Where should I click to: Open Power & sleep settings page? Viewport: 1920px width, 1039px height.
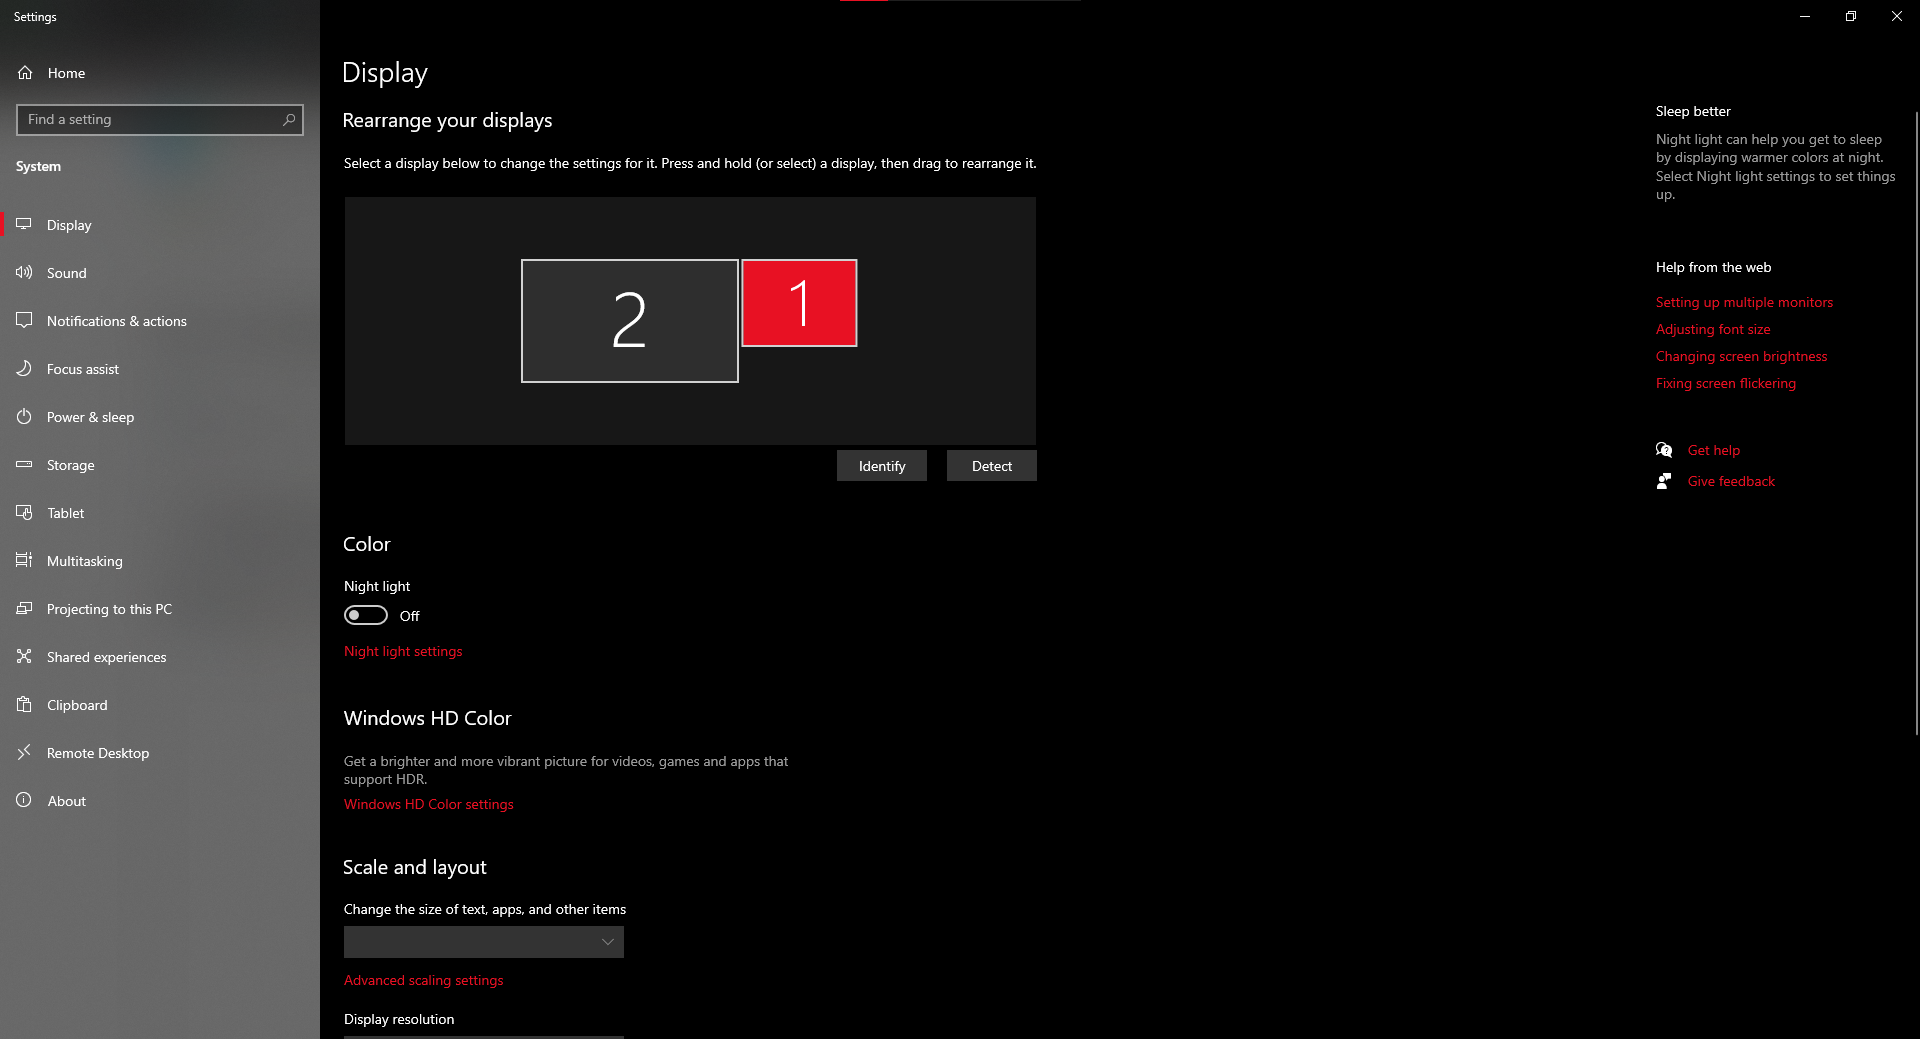160,417
